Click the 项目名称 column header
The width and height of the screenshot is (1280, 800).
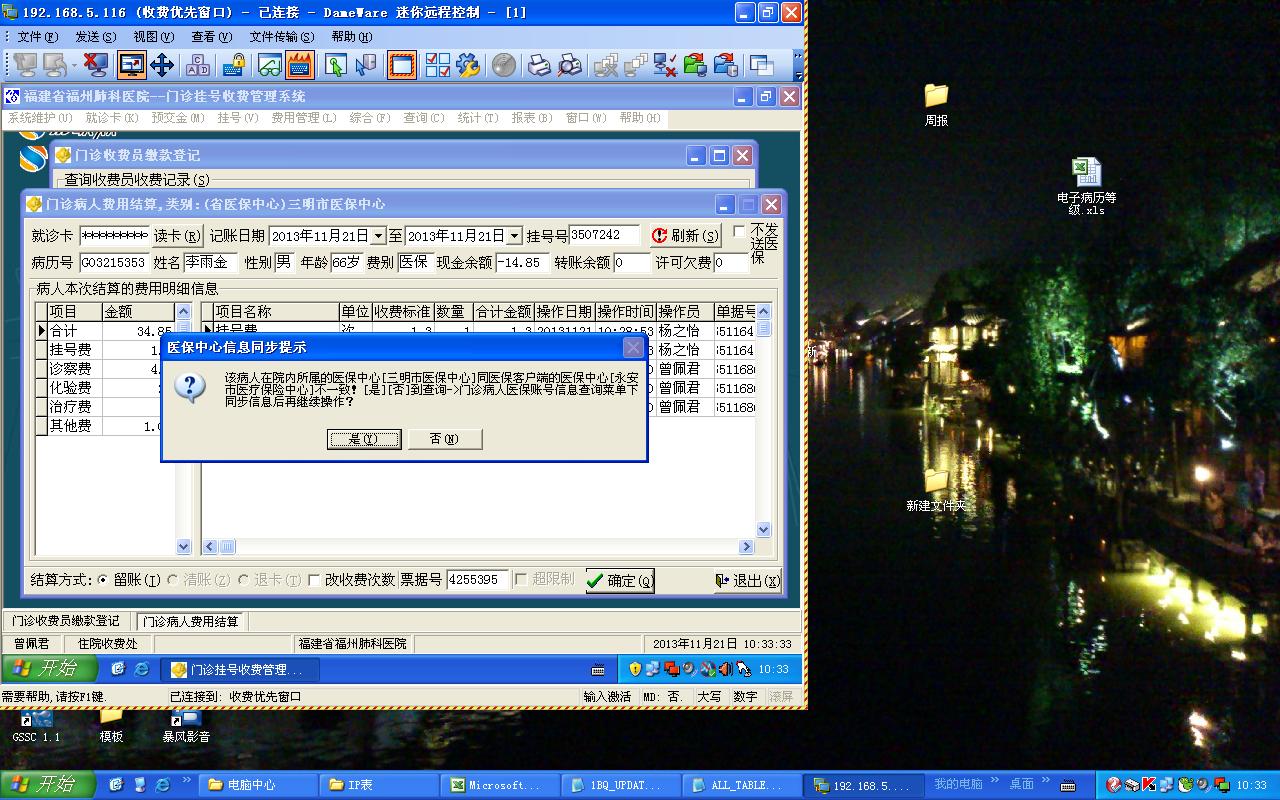coord(275,312)
